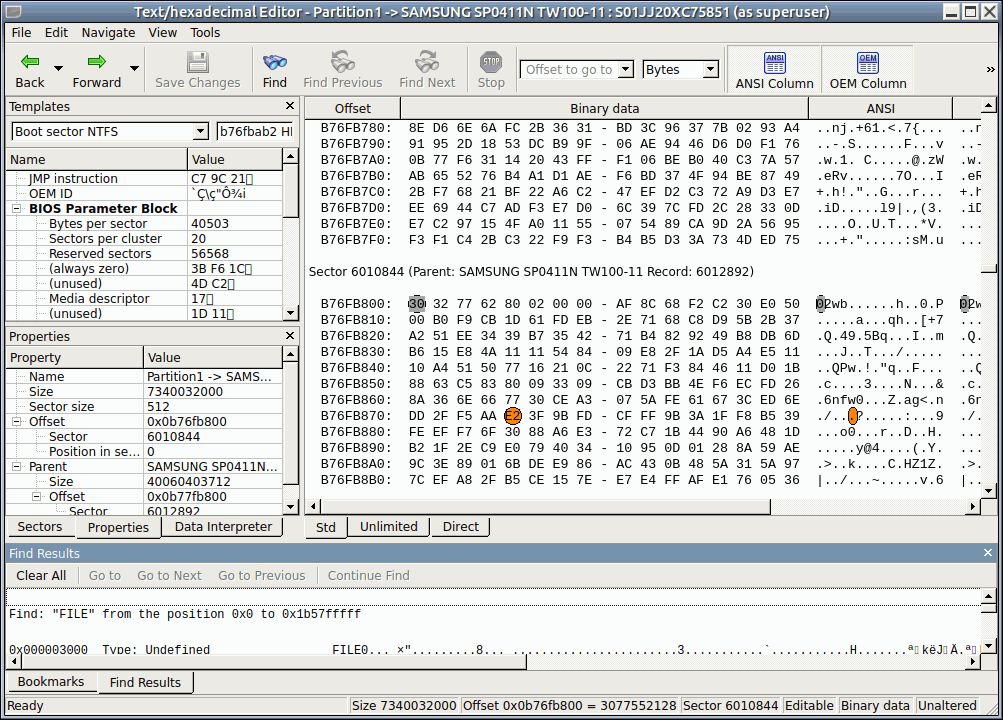Switch to the Data Interpreter tab
Viewport: 1003px width, 720px height.
(x=223, y=527)
